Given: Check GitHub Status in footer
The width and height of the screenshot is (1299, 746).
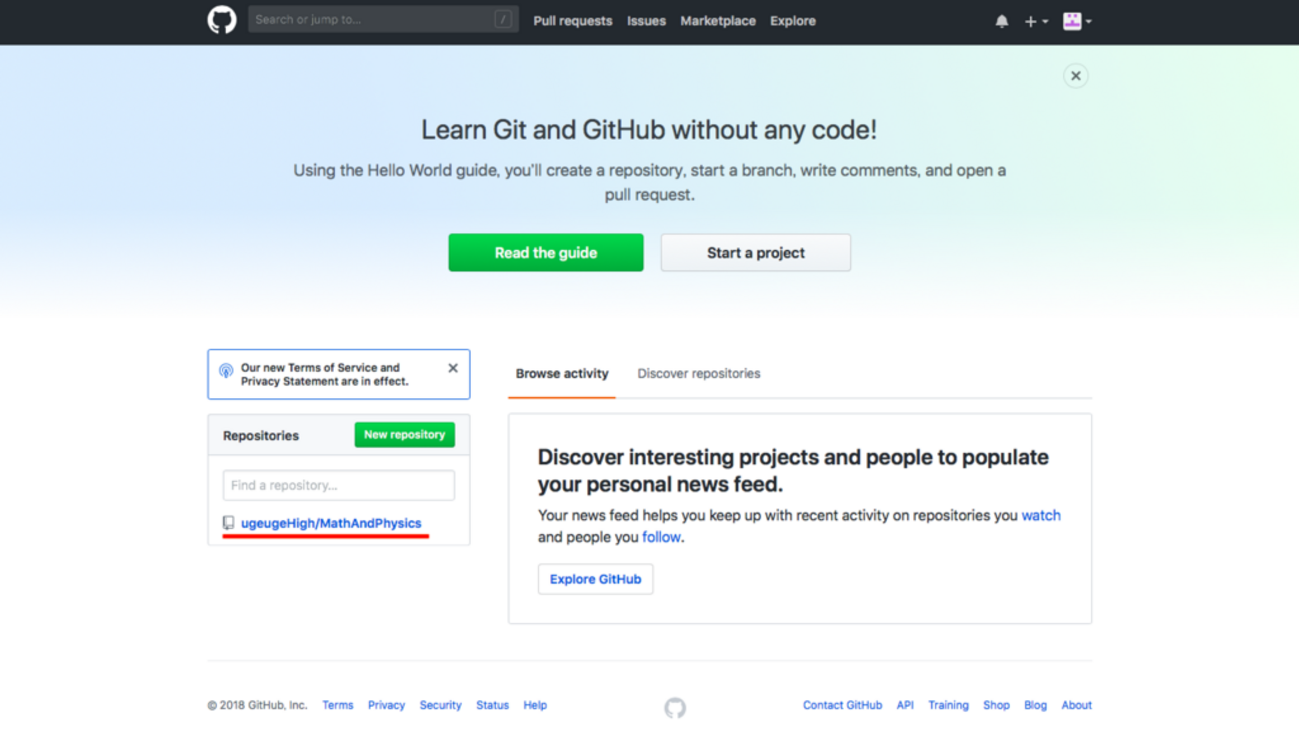Looking at the screenshot, I should tap(492, 705).
